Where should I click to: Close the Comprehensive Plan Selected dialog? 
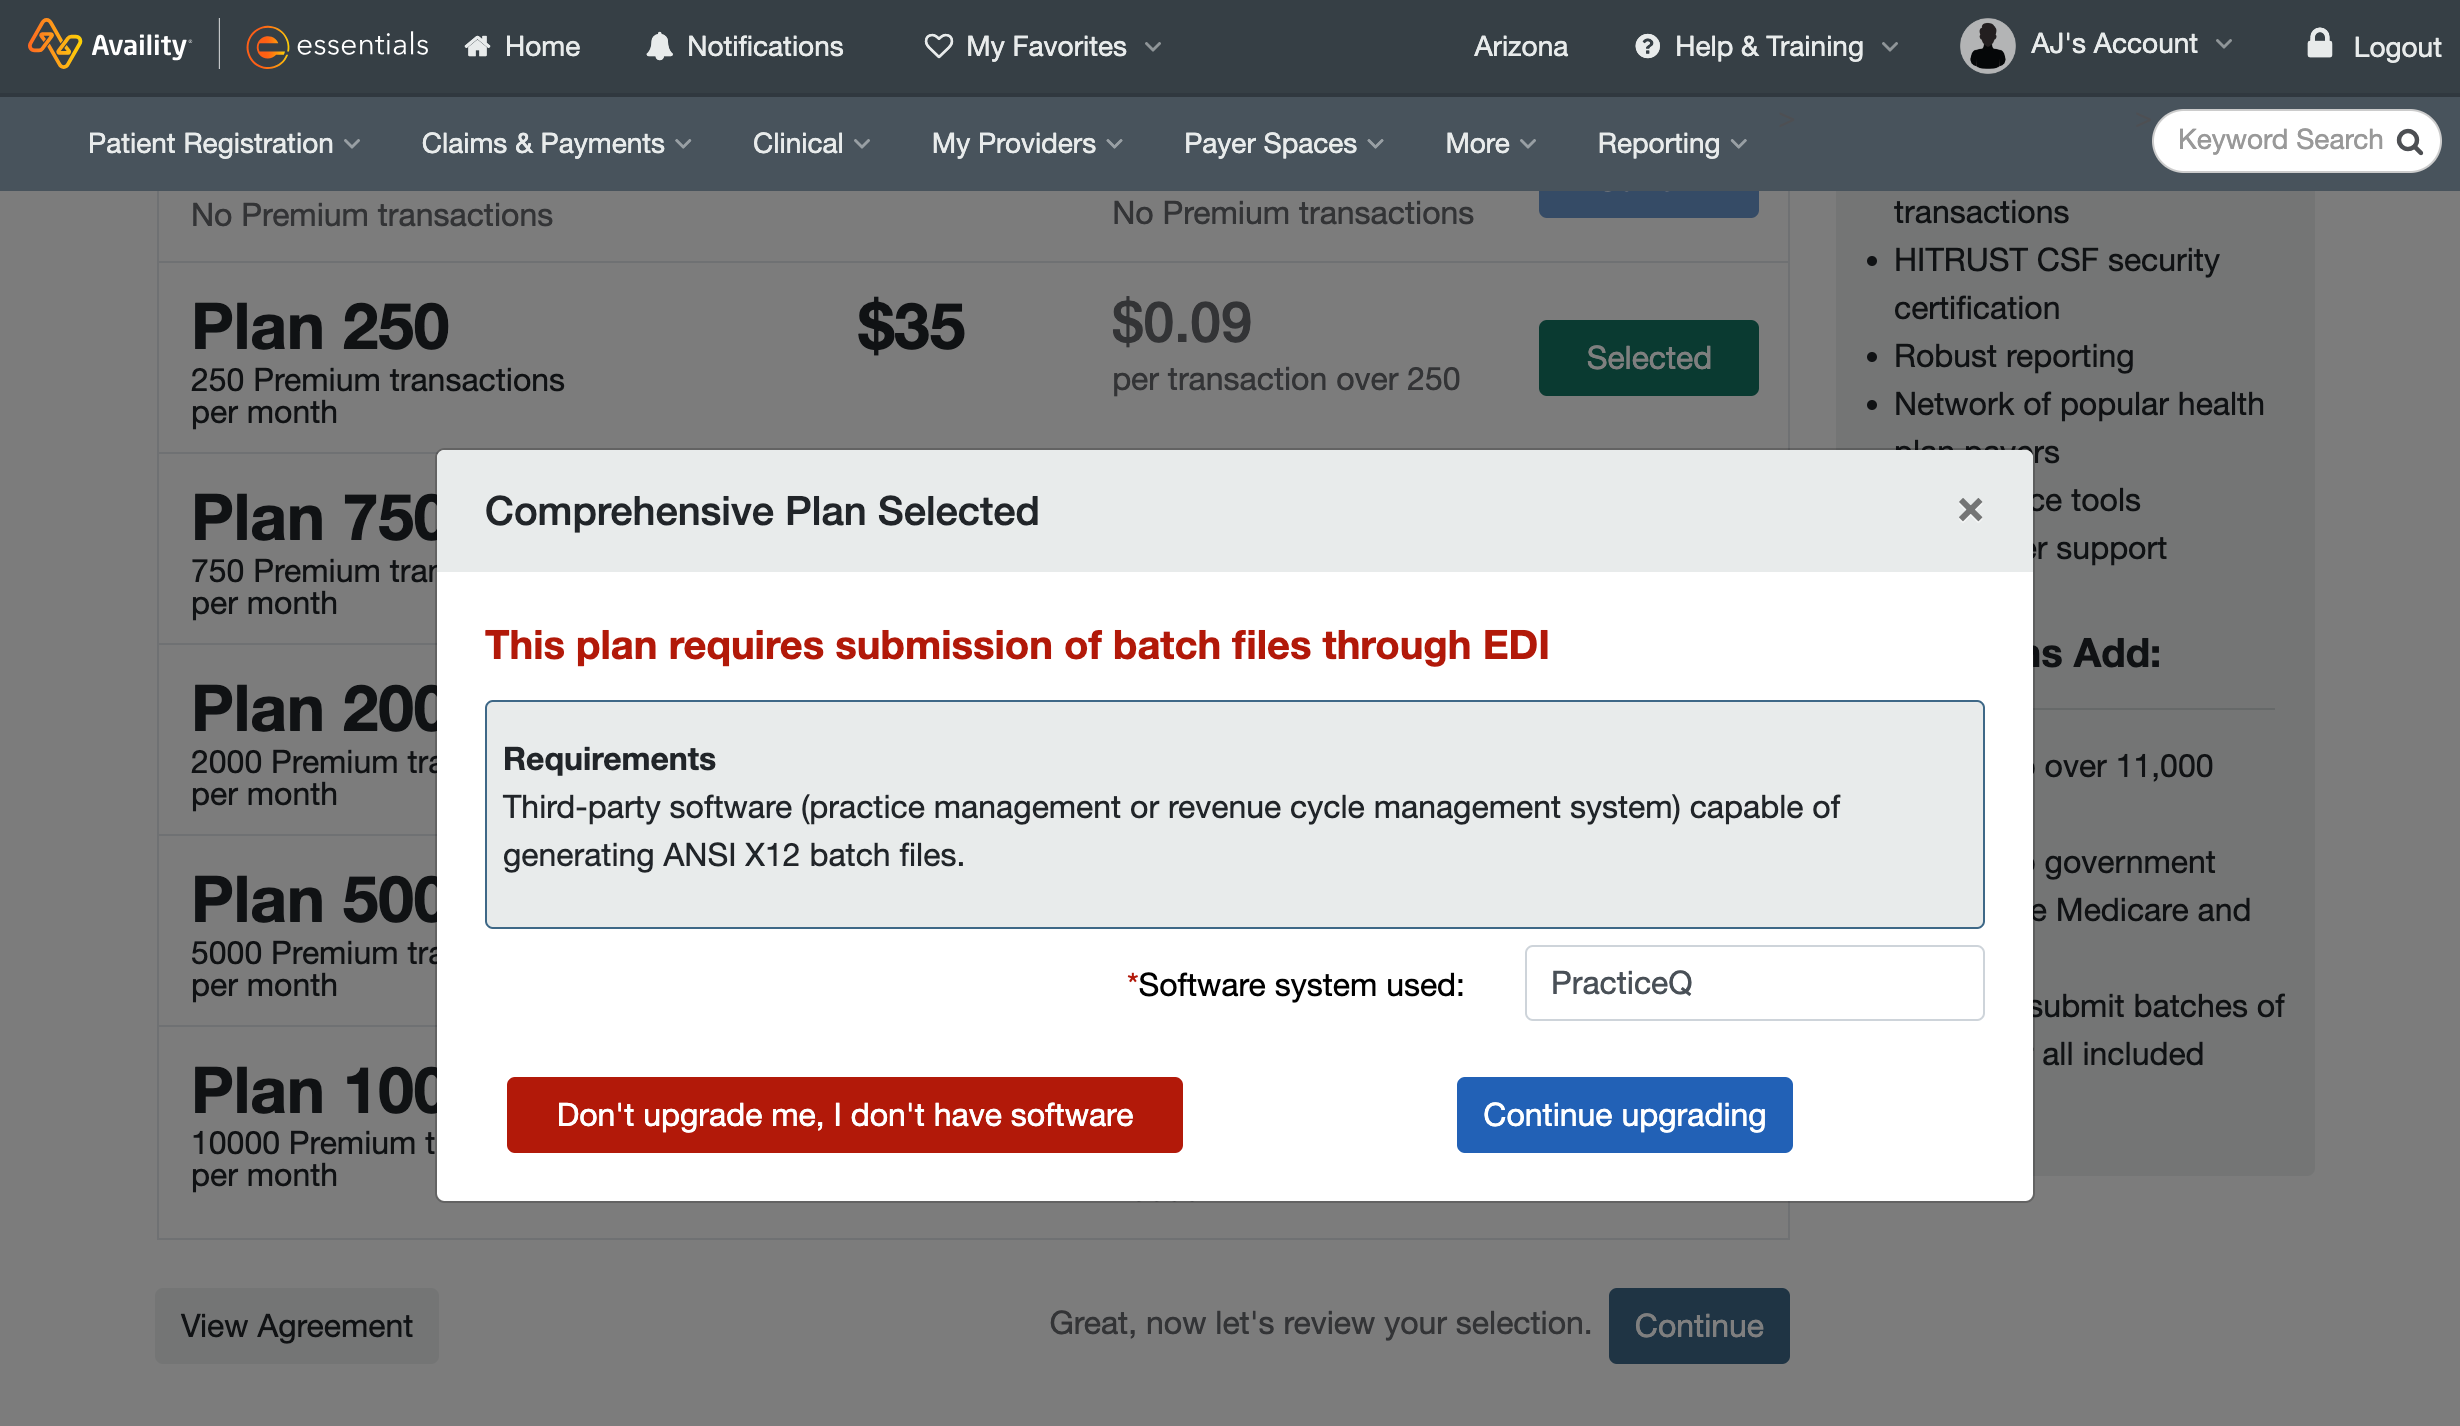tap(1970, 510)
